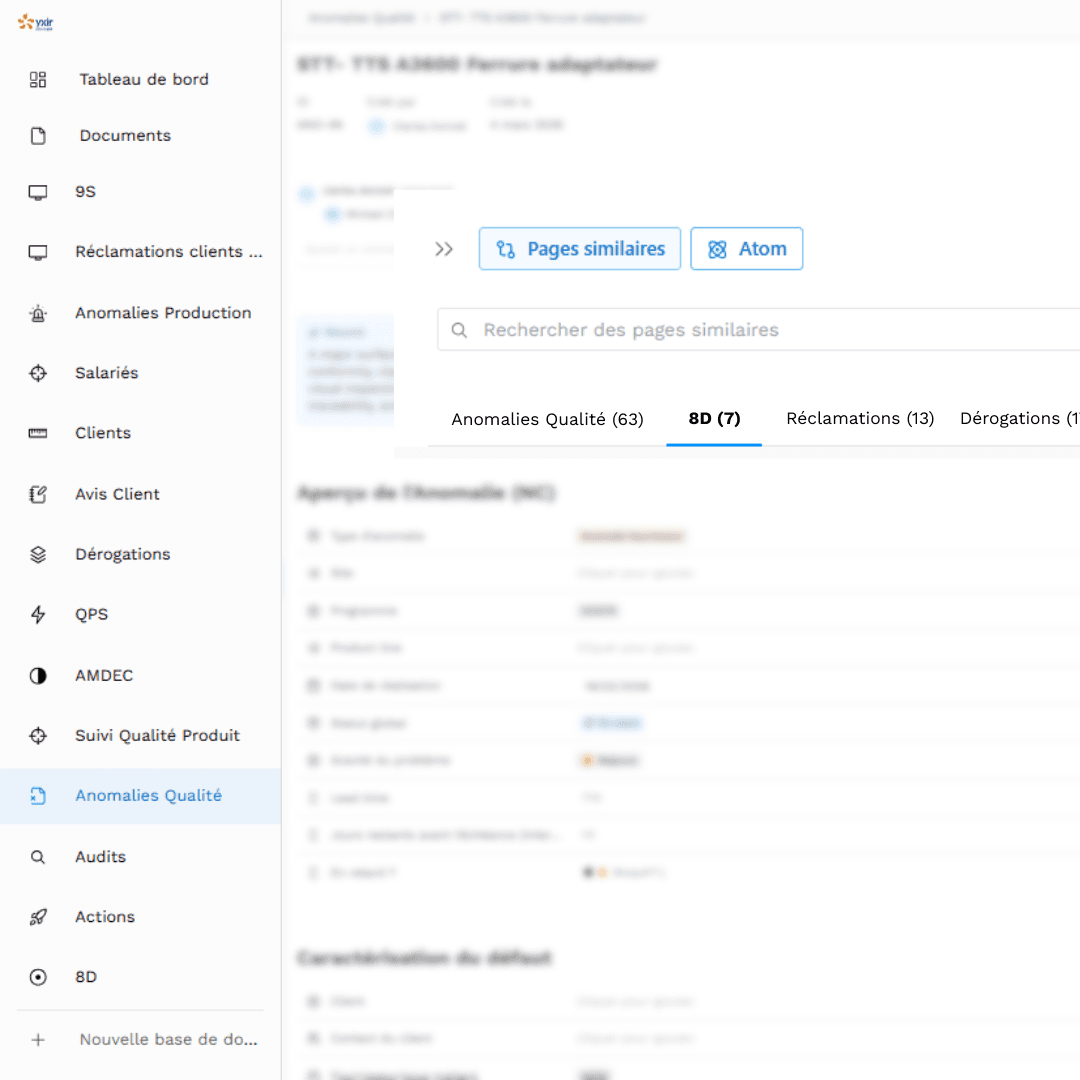Switch to the Dérogations tab
The height and width of the screenshot is (1080, 1080).
tap(1019, 419)
